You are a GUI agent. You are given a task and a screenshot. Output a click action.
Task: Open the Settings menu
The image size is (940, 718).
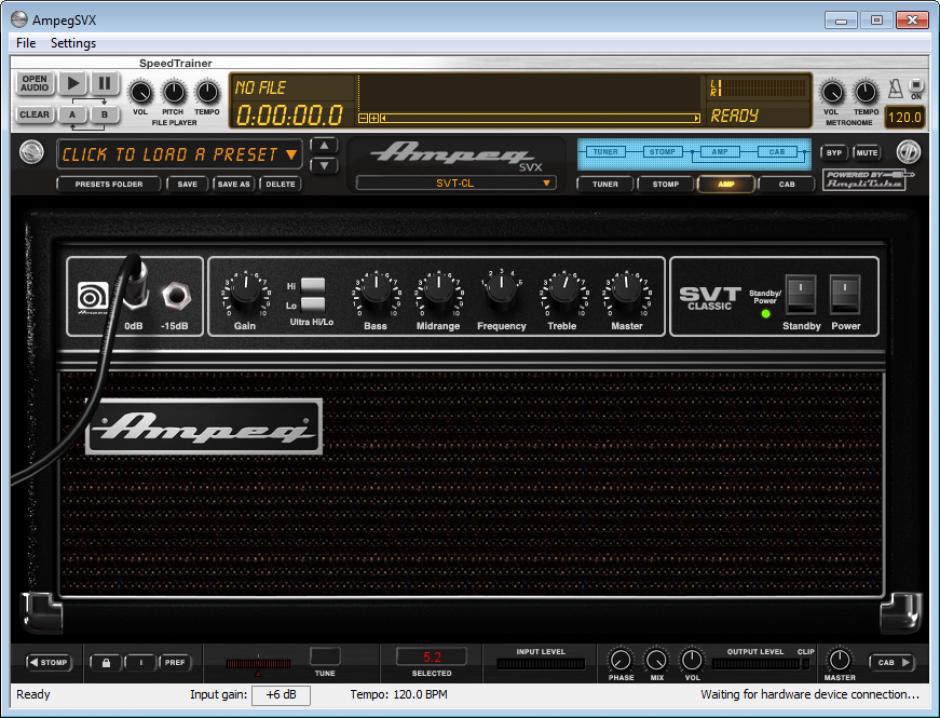click(73, 43)
